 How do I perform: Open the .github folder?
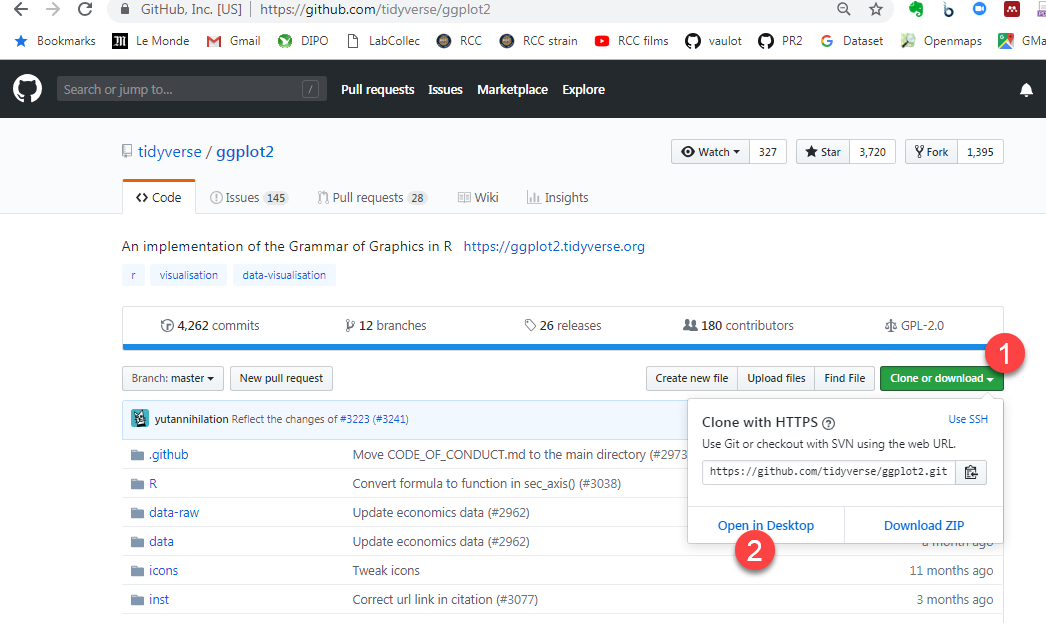[x=169, y=454]
